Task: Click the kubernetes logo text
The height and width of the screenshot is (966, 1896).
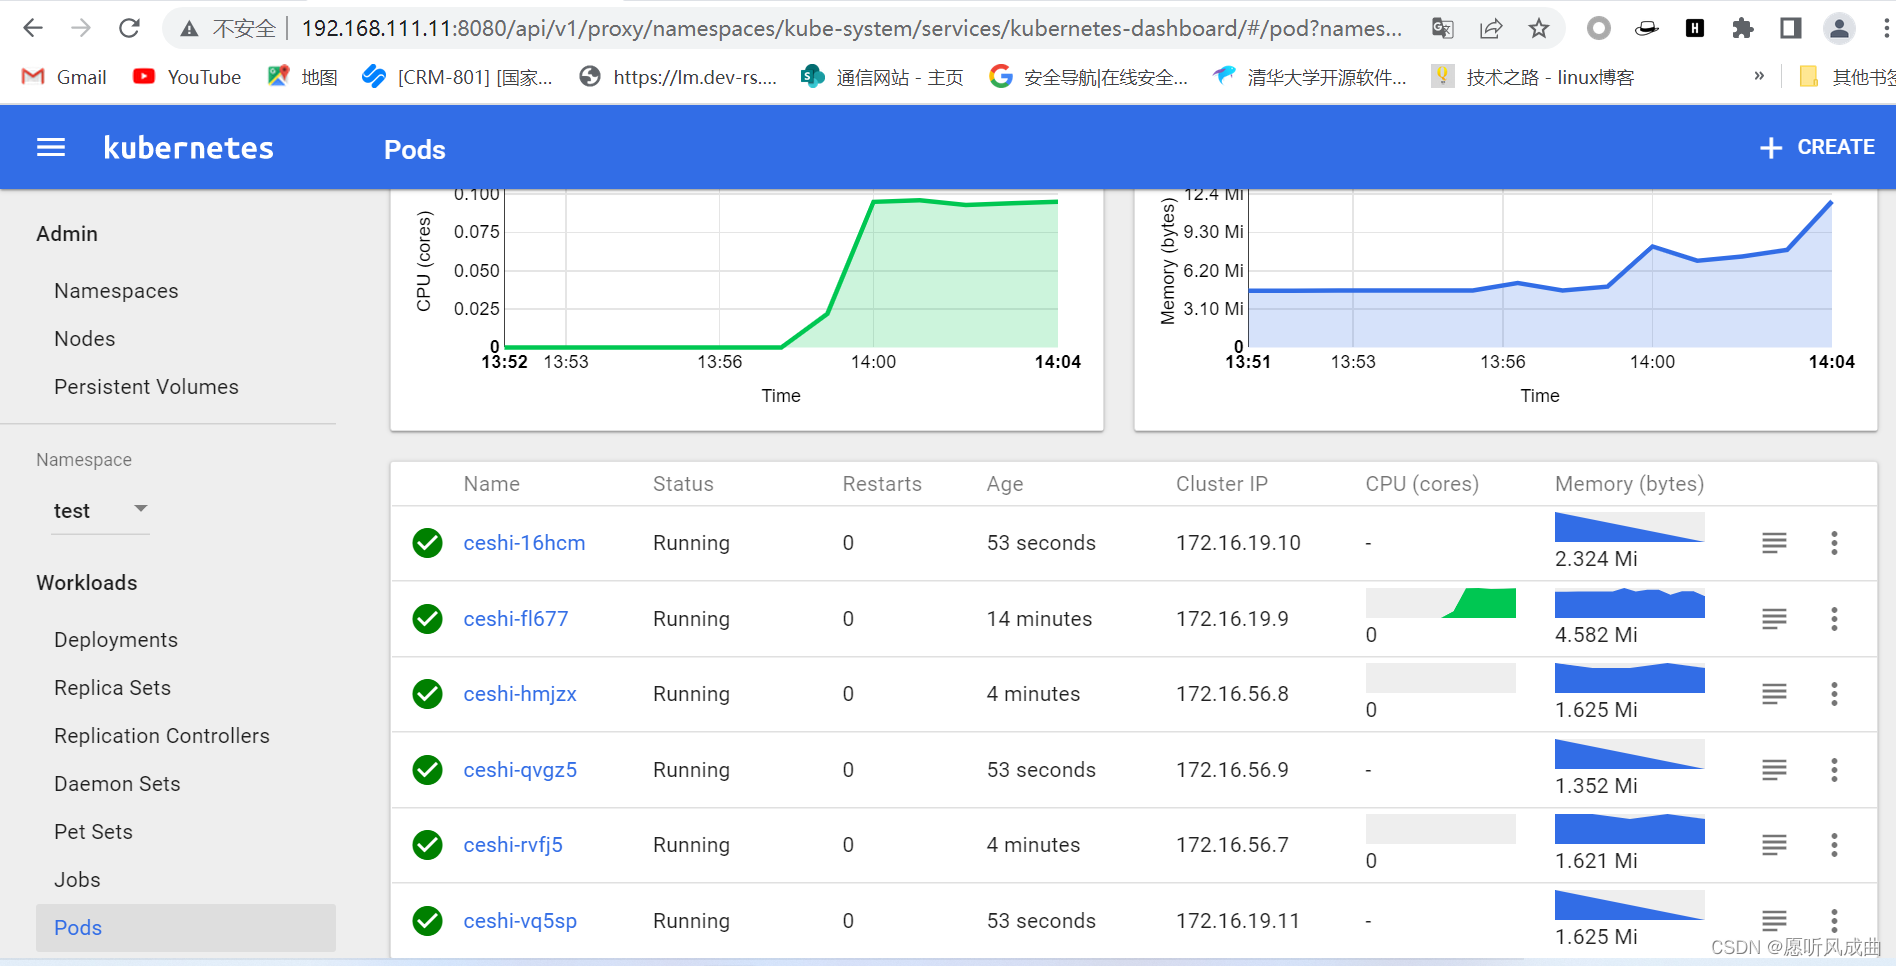Action: (188, 148)
